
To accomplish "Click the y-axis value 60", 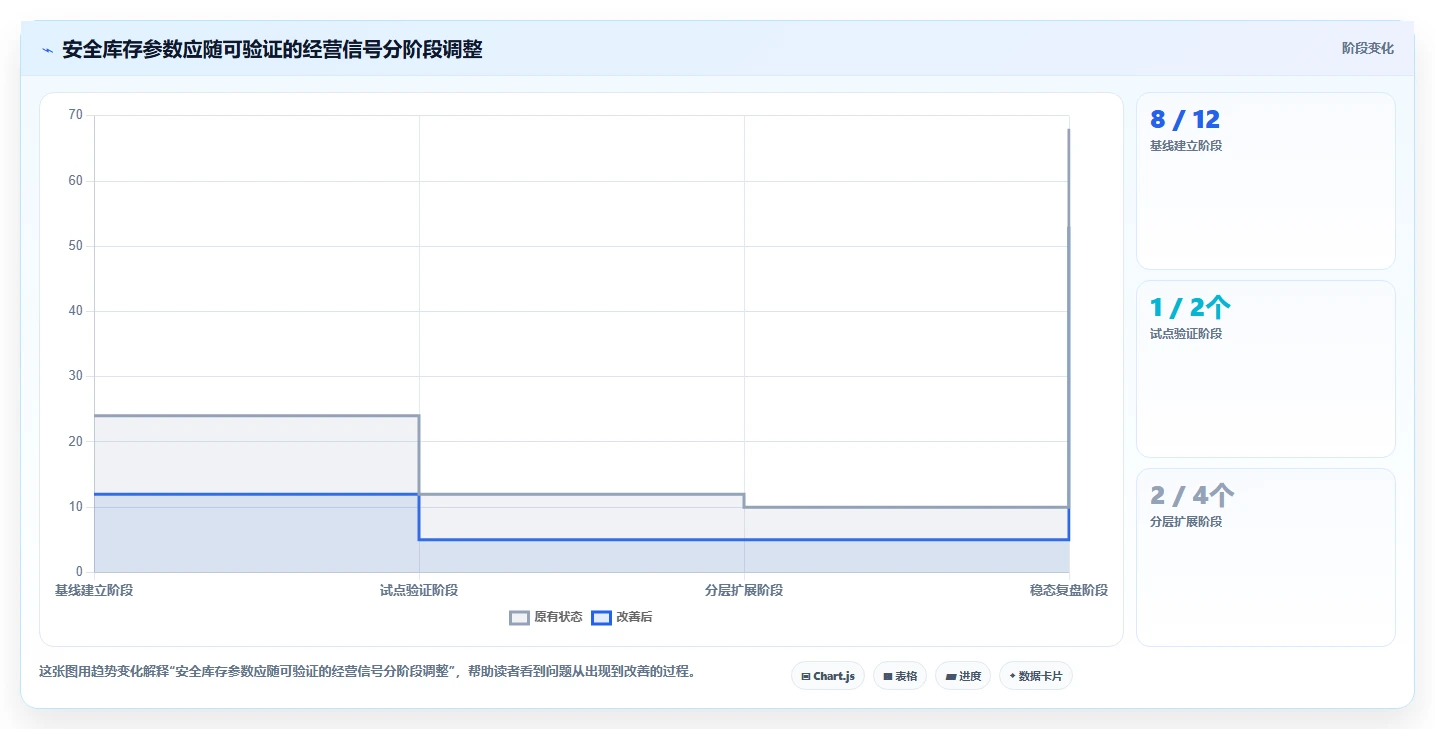I will [x=76, y=181].
